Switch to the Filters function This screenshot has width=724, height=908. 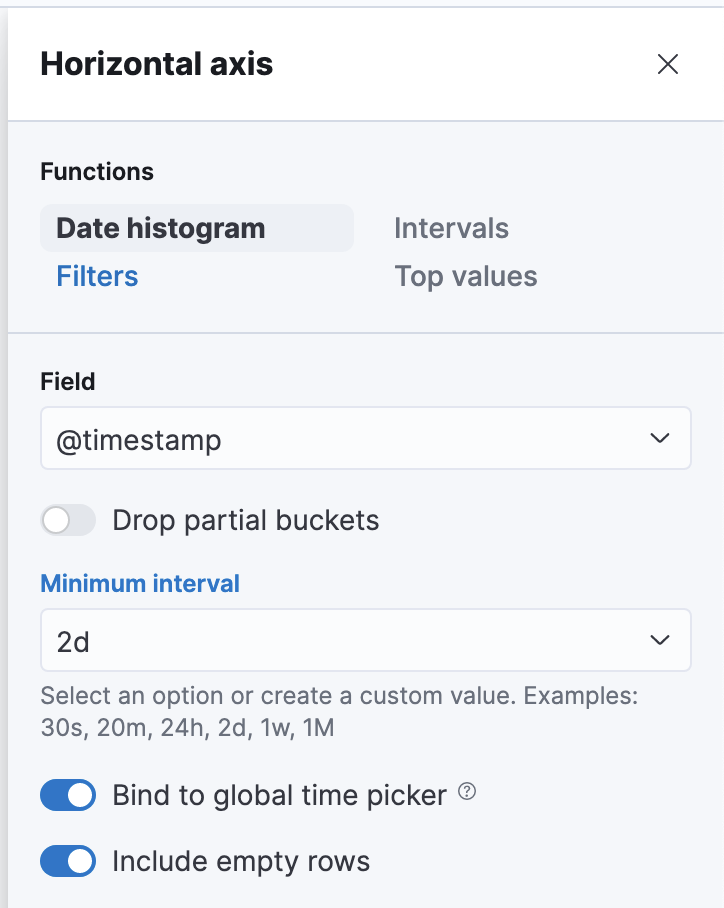pyautogui.click(x=97, y=276)
